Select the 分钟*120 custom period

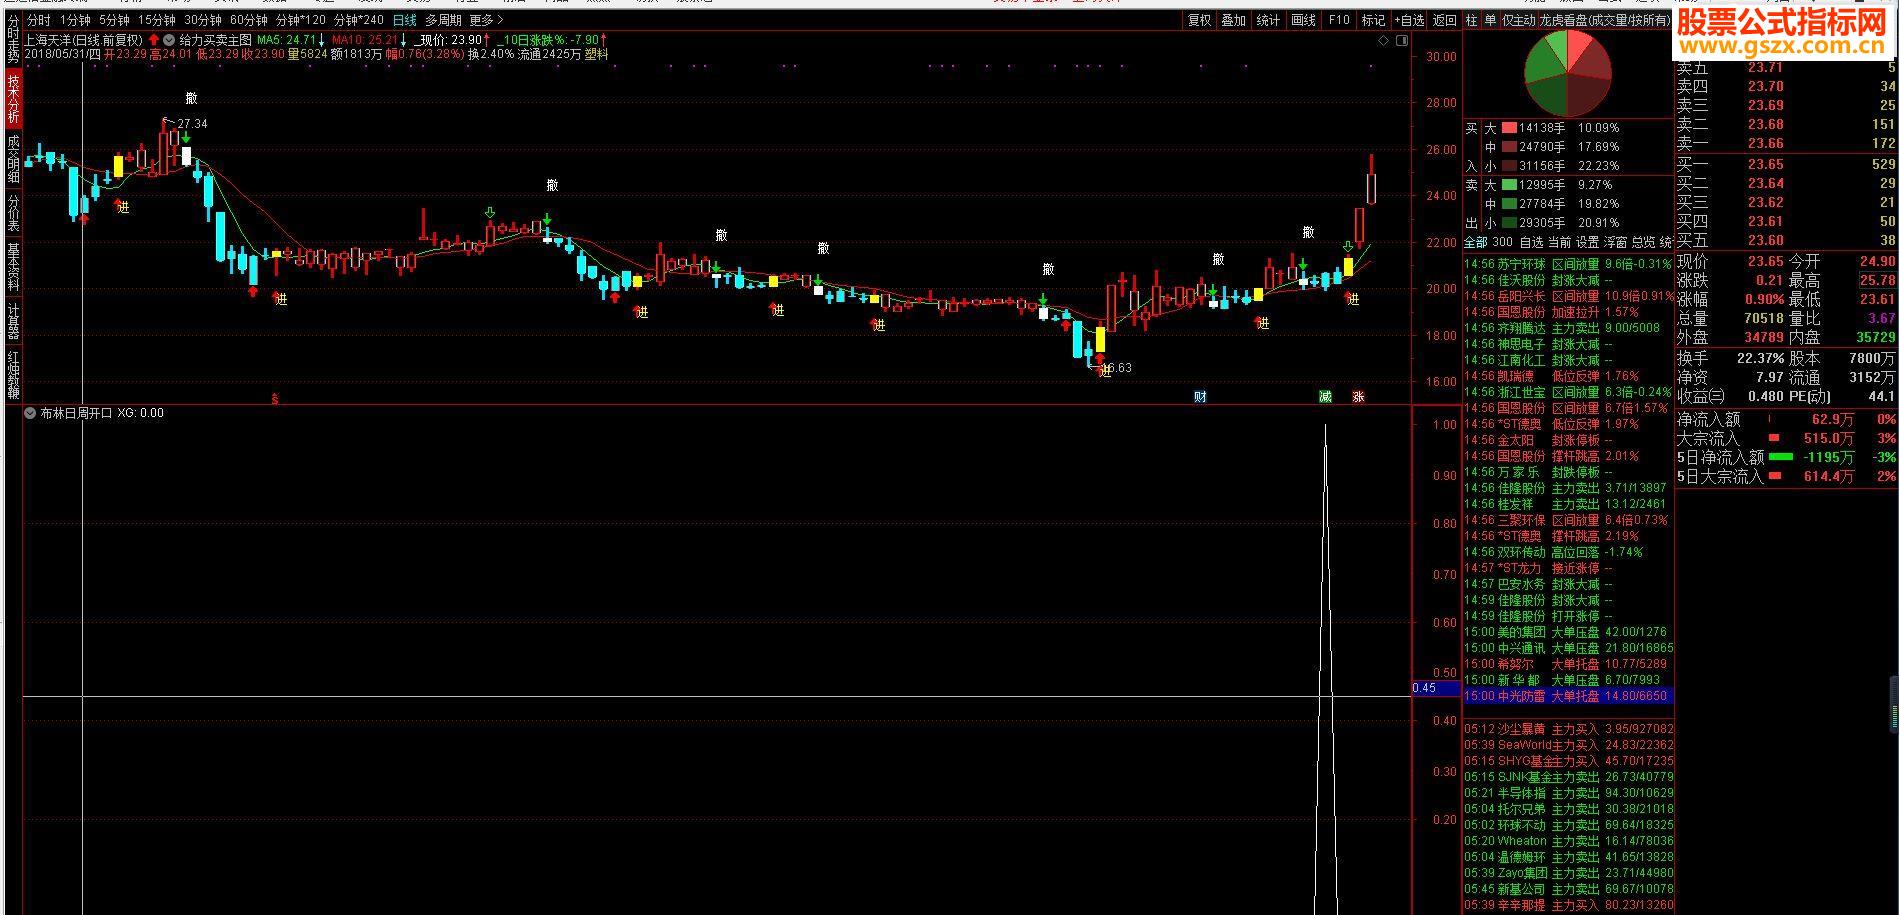[301, 20]
